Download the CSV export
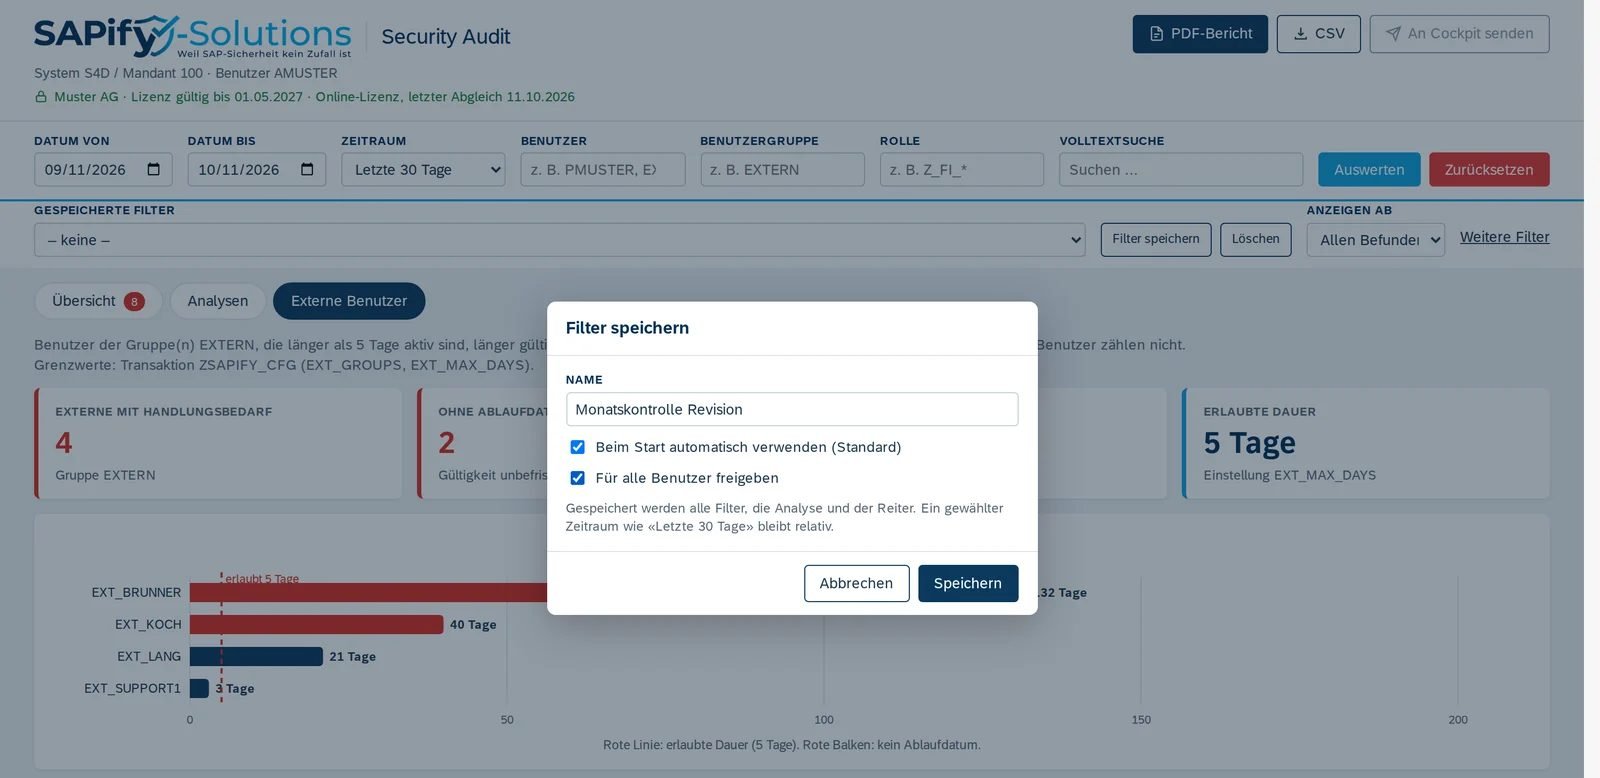Viewport: 1600px width, 778px height. (x=1318, y=34)
